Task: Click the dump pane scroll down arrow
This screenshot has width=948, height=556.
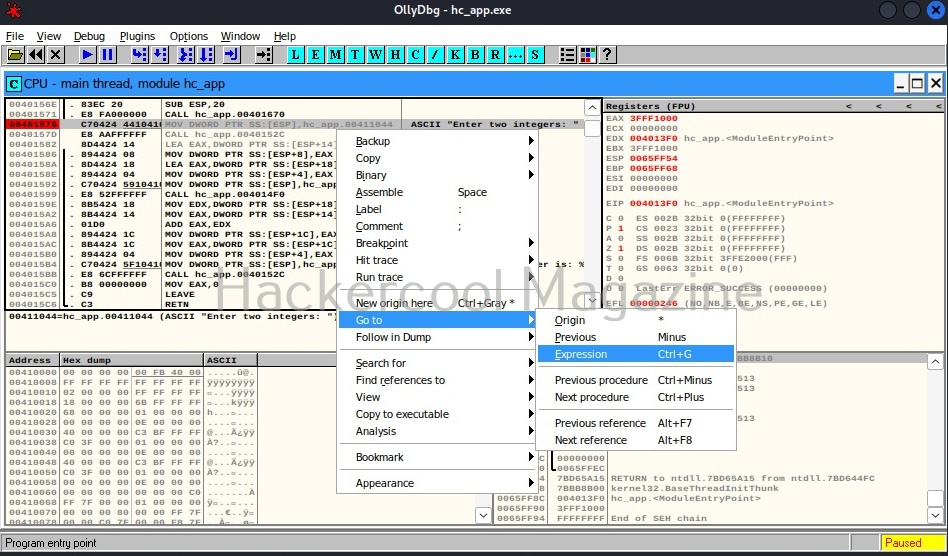Action: pyautogui.click(x=483, y=516)
